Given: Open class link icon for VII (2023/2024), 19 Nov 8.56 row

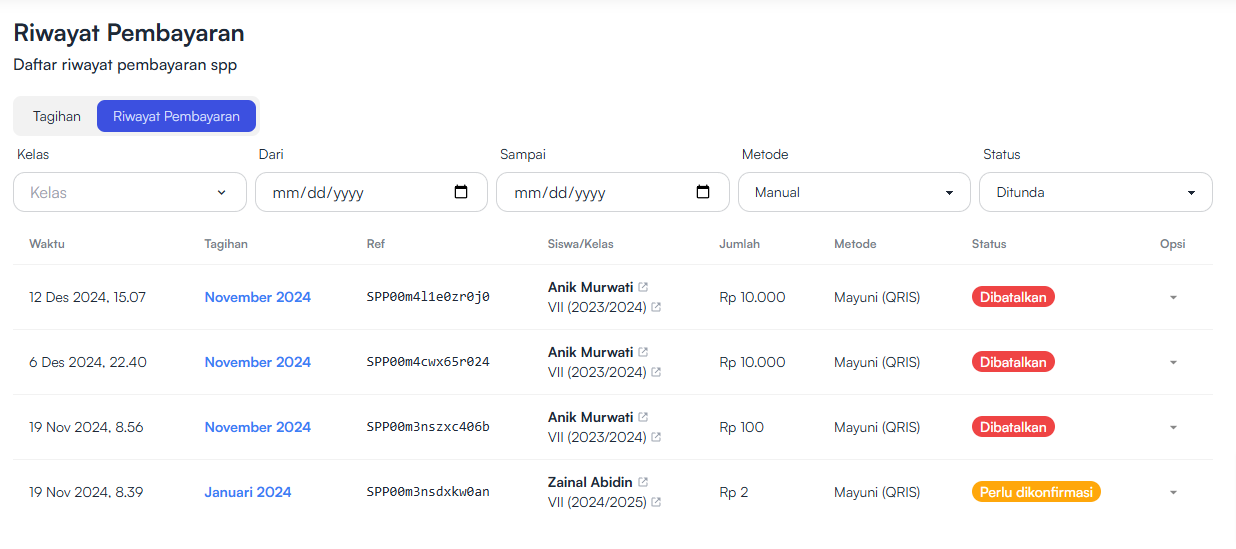Looking at the screenshot, I should 656,437.
